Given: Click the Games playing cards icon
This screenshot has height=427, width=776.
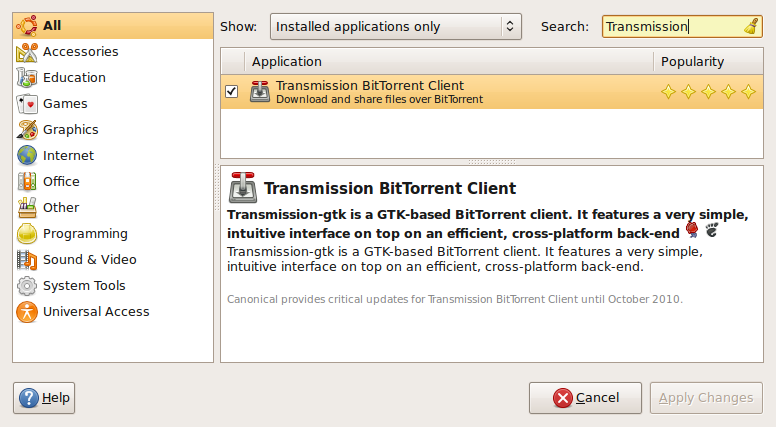Looking at the screenshot, I should pyautogui.click(x=27, y=104).
